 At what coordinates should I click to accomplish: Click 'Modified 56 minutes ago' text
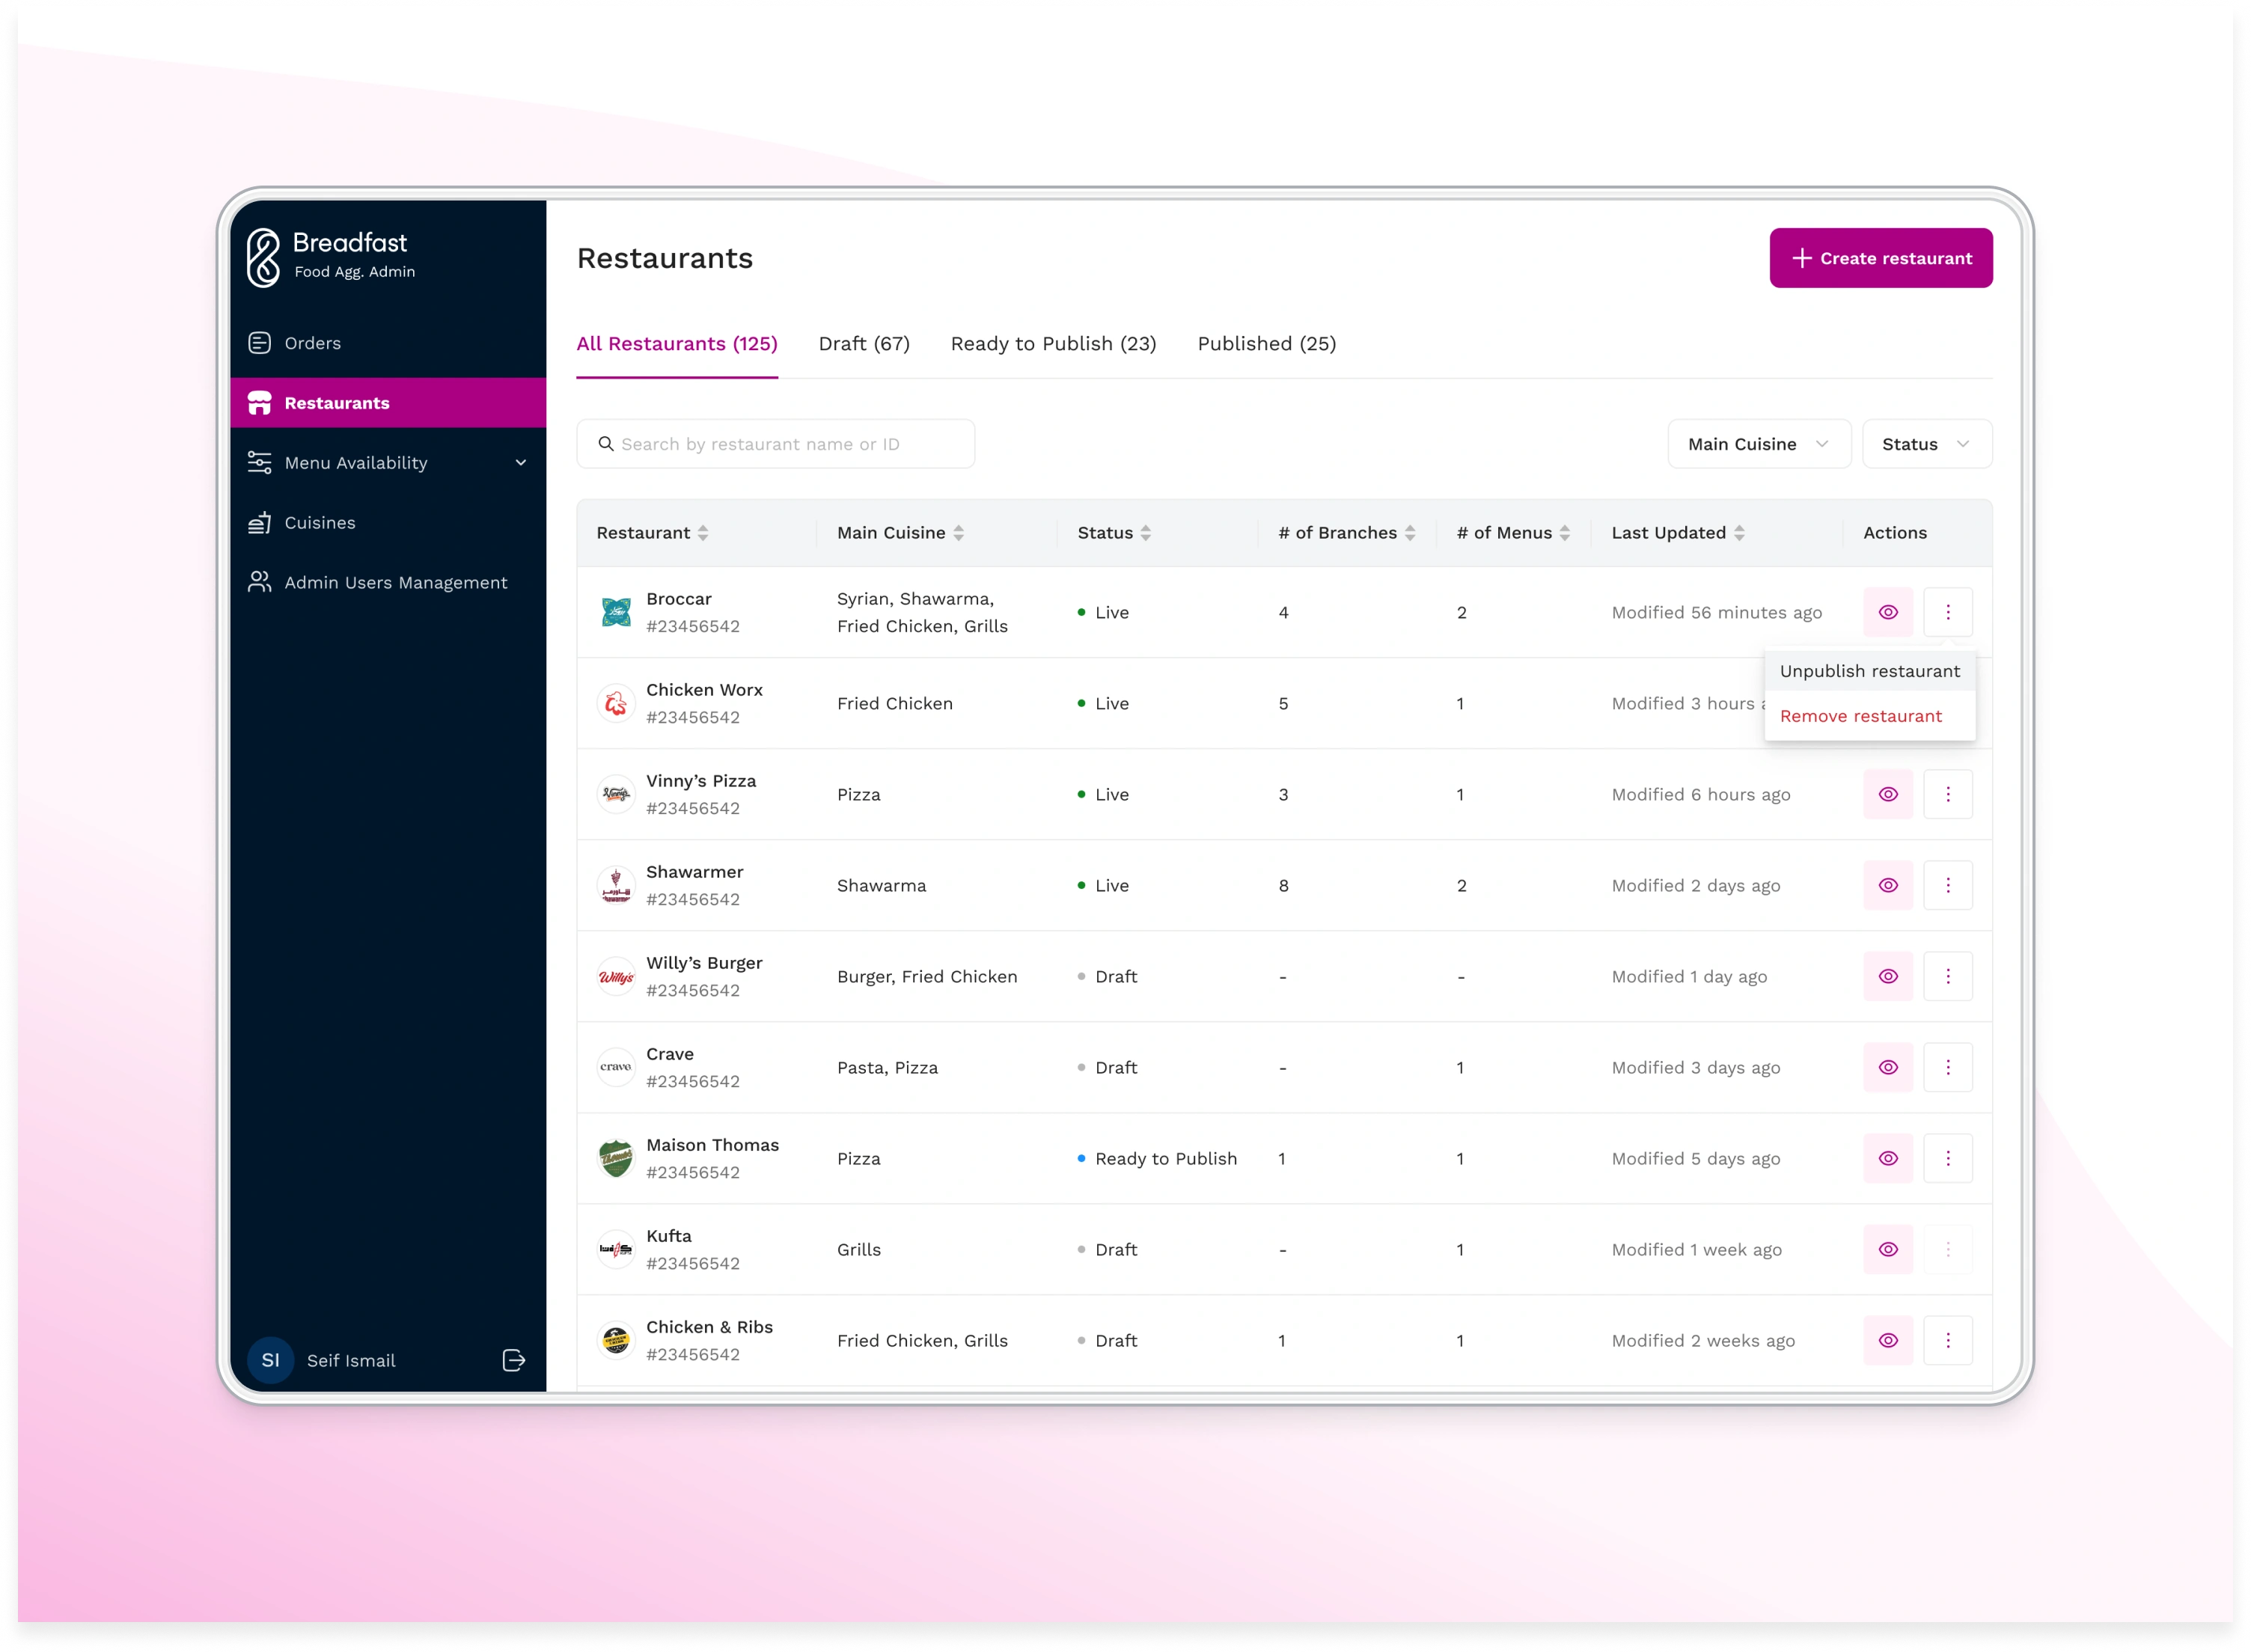1716,612
